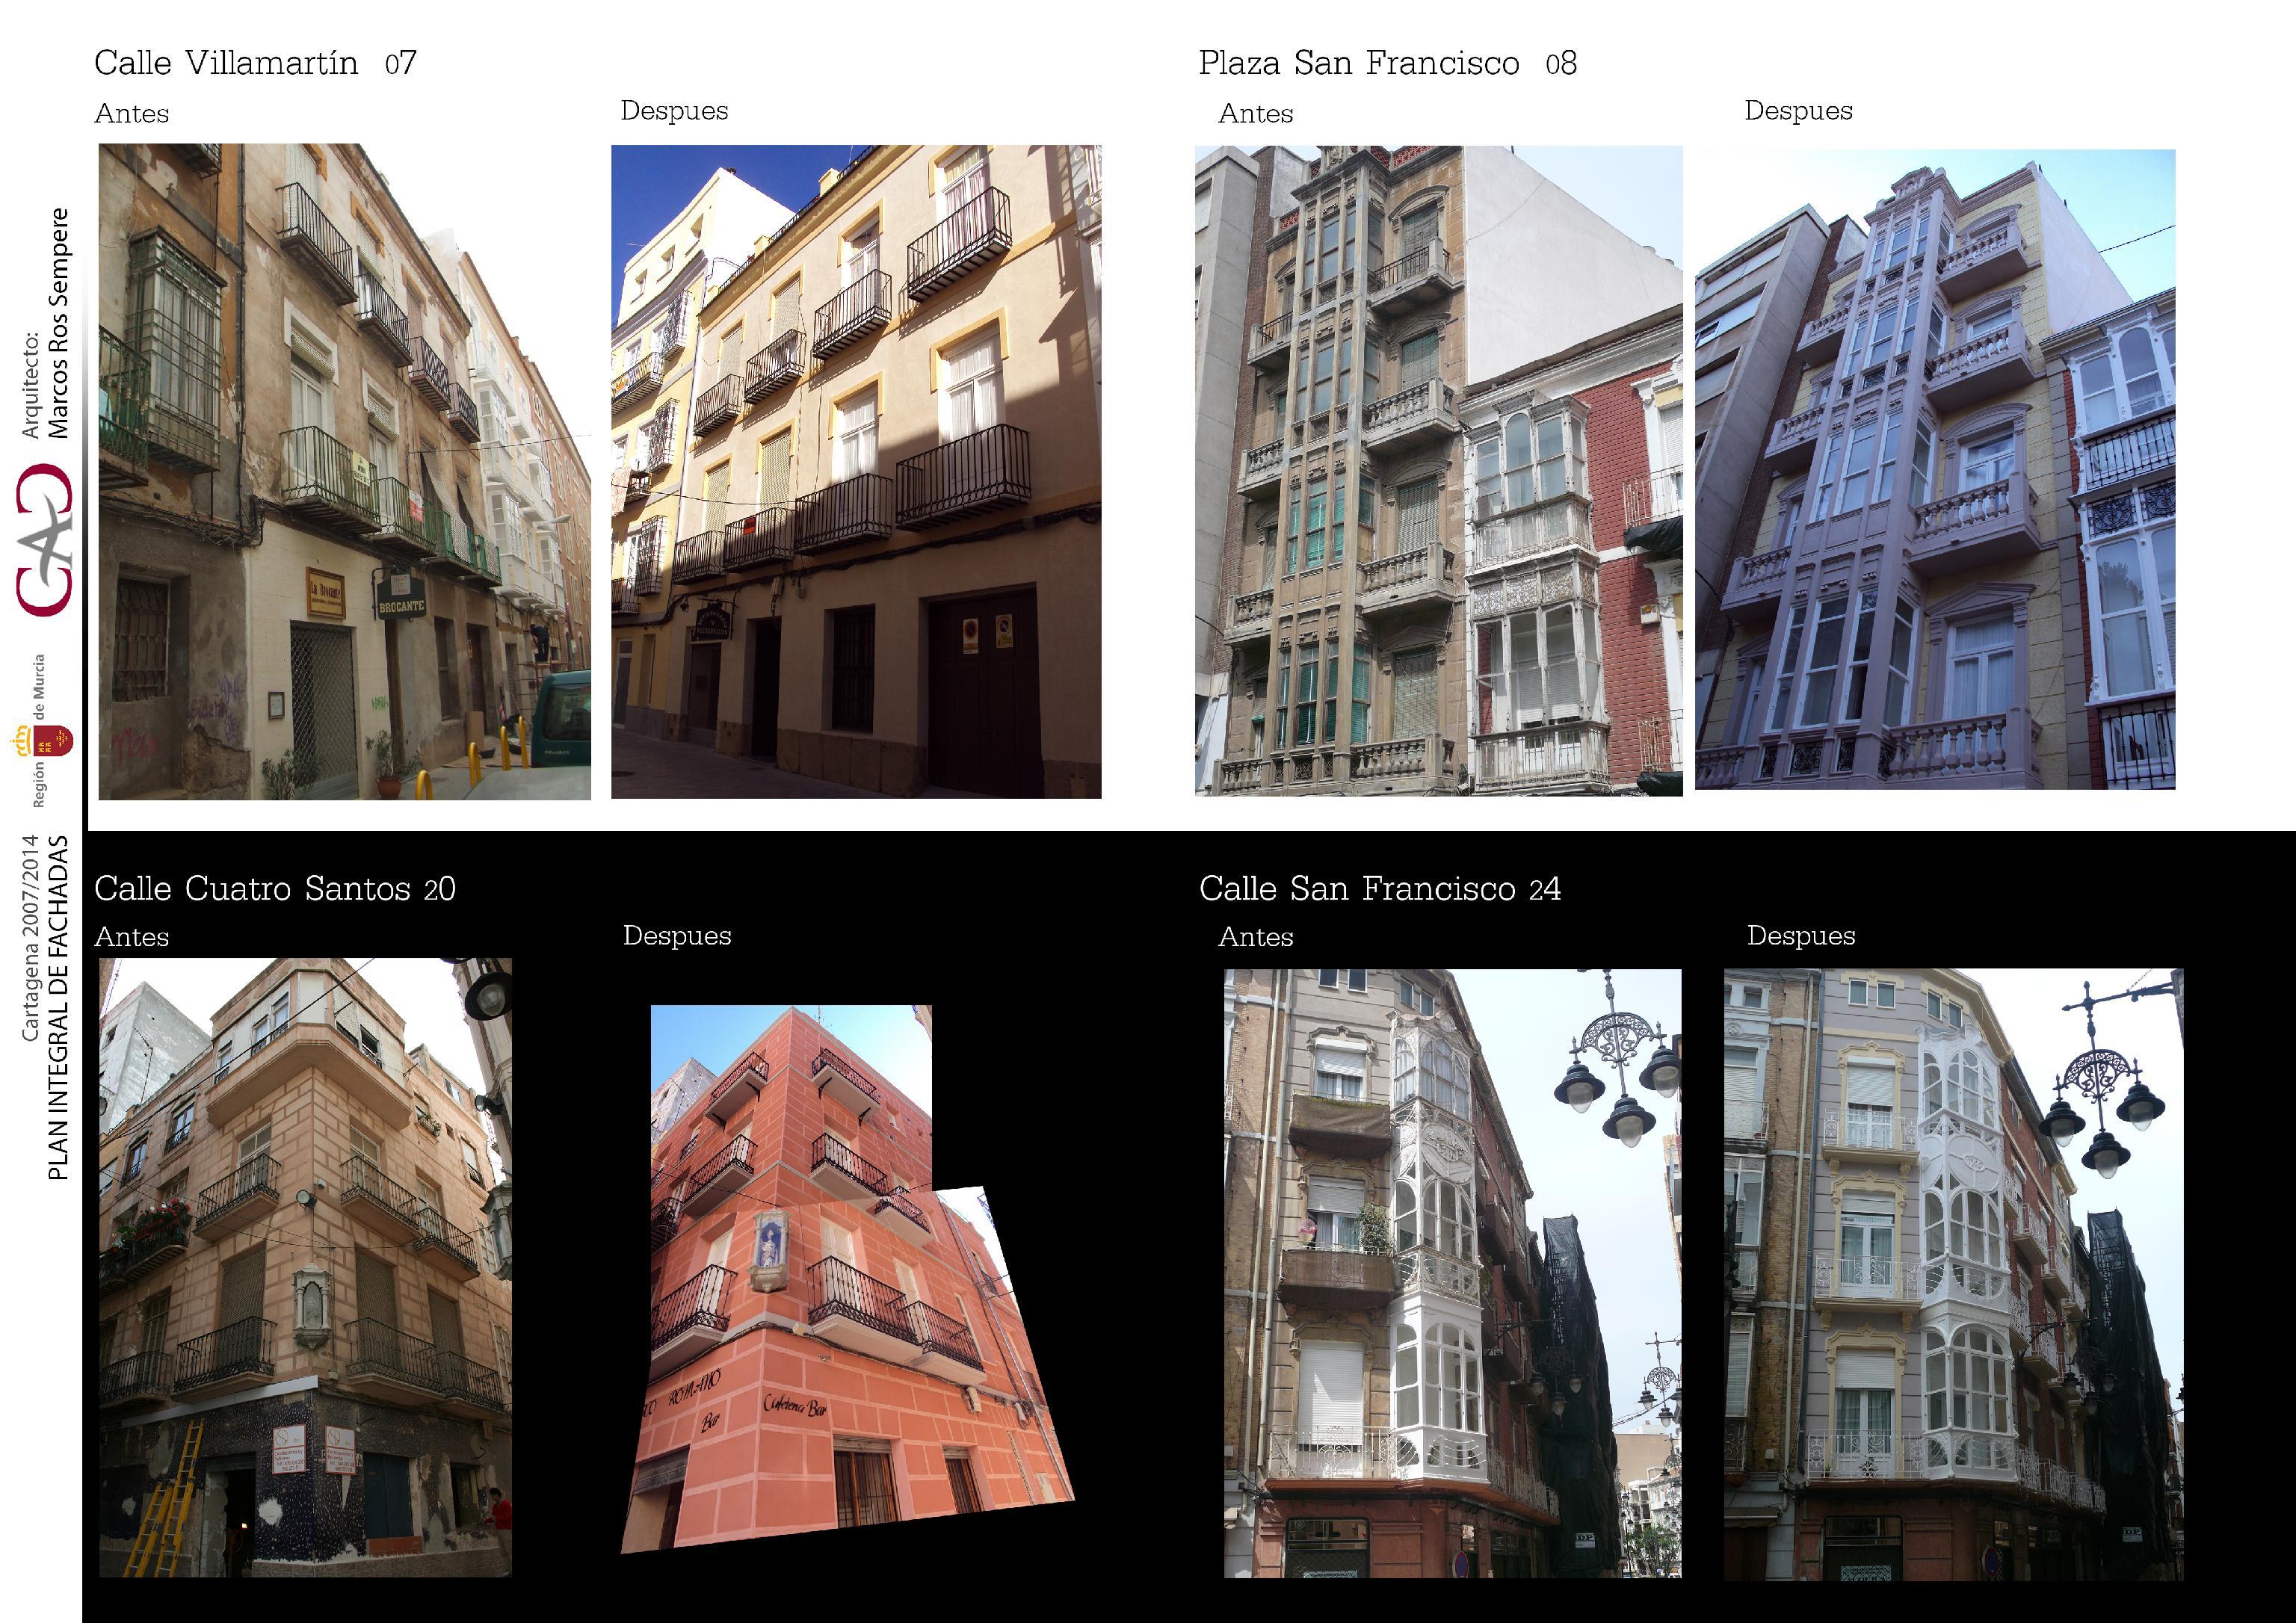Image resolution: width=2296 pixels, height=1623 pixels.
Task: Open Calle Villamartín 07 before photo
Action: tap(344, 471)
